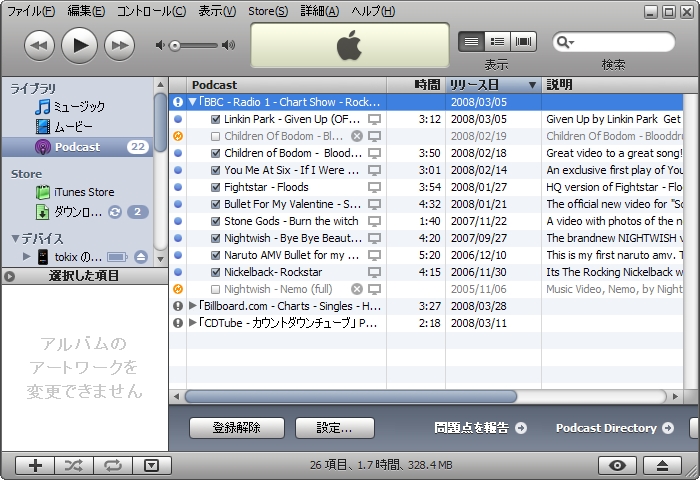Toggle artwork viewer button at the bottom
The height and width of the screenshot is (480, 700).
point(152,466)
